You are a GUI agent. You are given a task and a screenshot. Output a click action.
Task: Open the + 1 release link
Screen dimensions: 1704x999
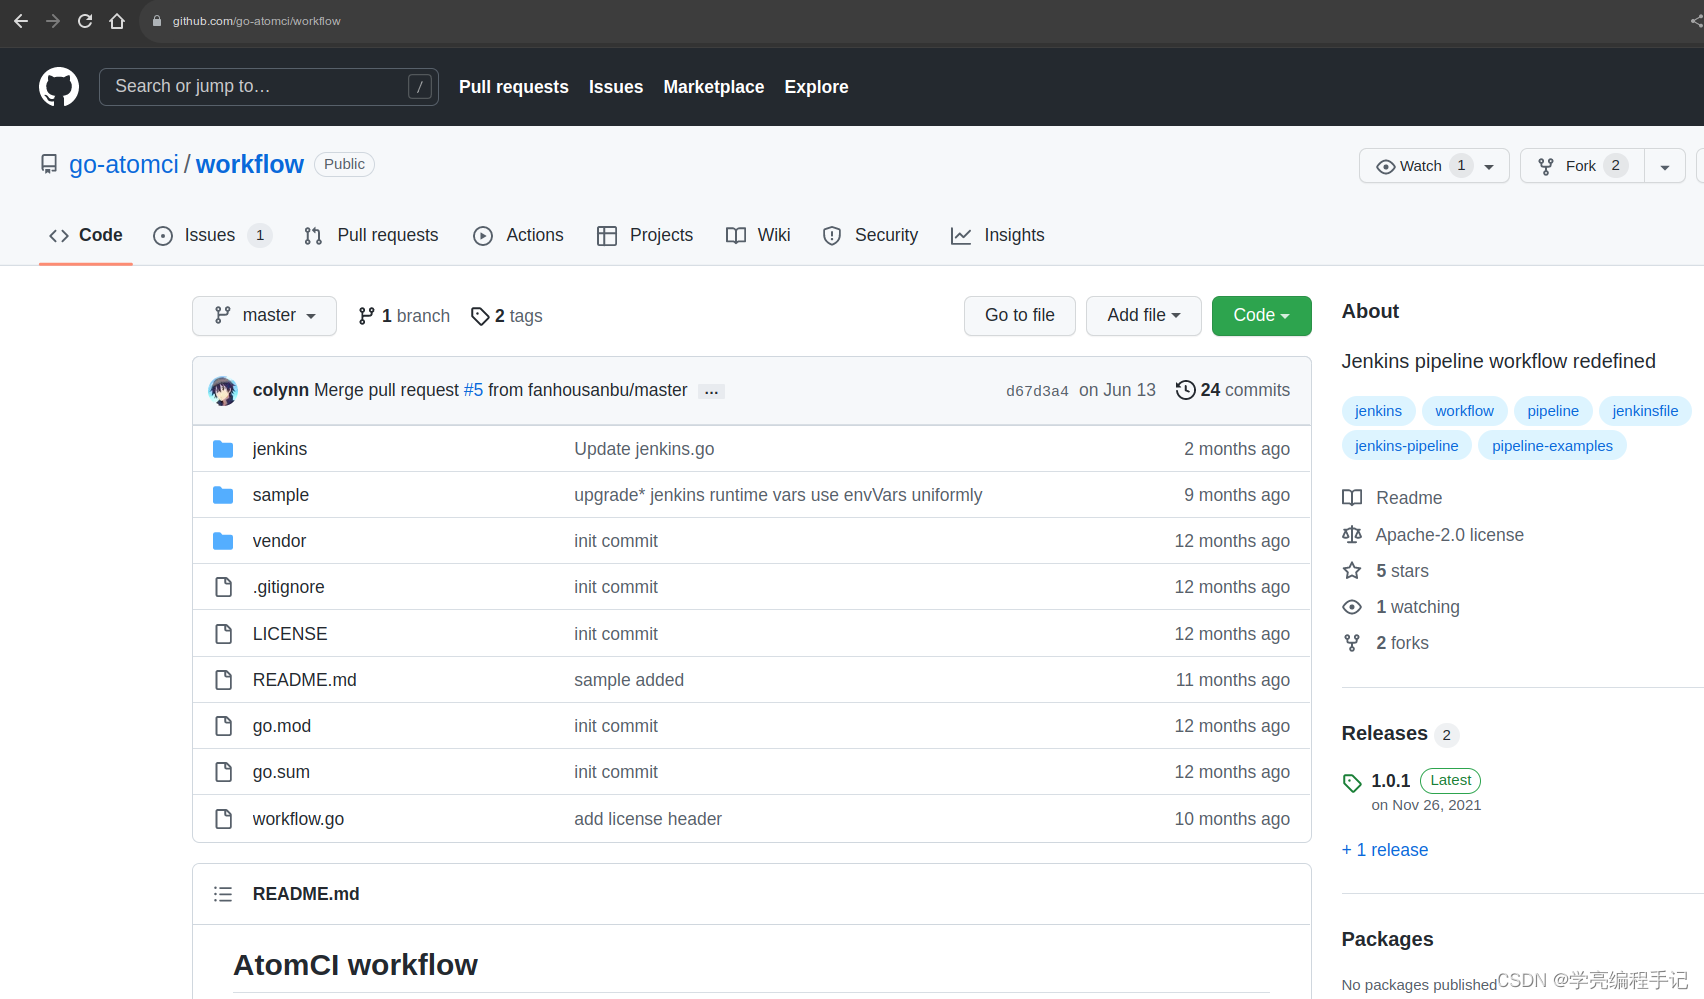coord(1385,850)
